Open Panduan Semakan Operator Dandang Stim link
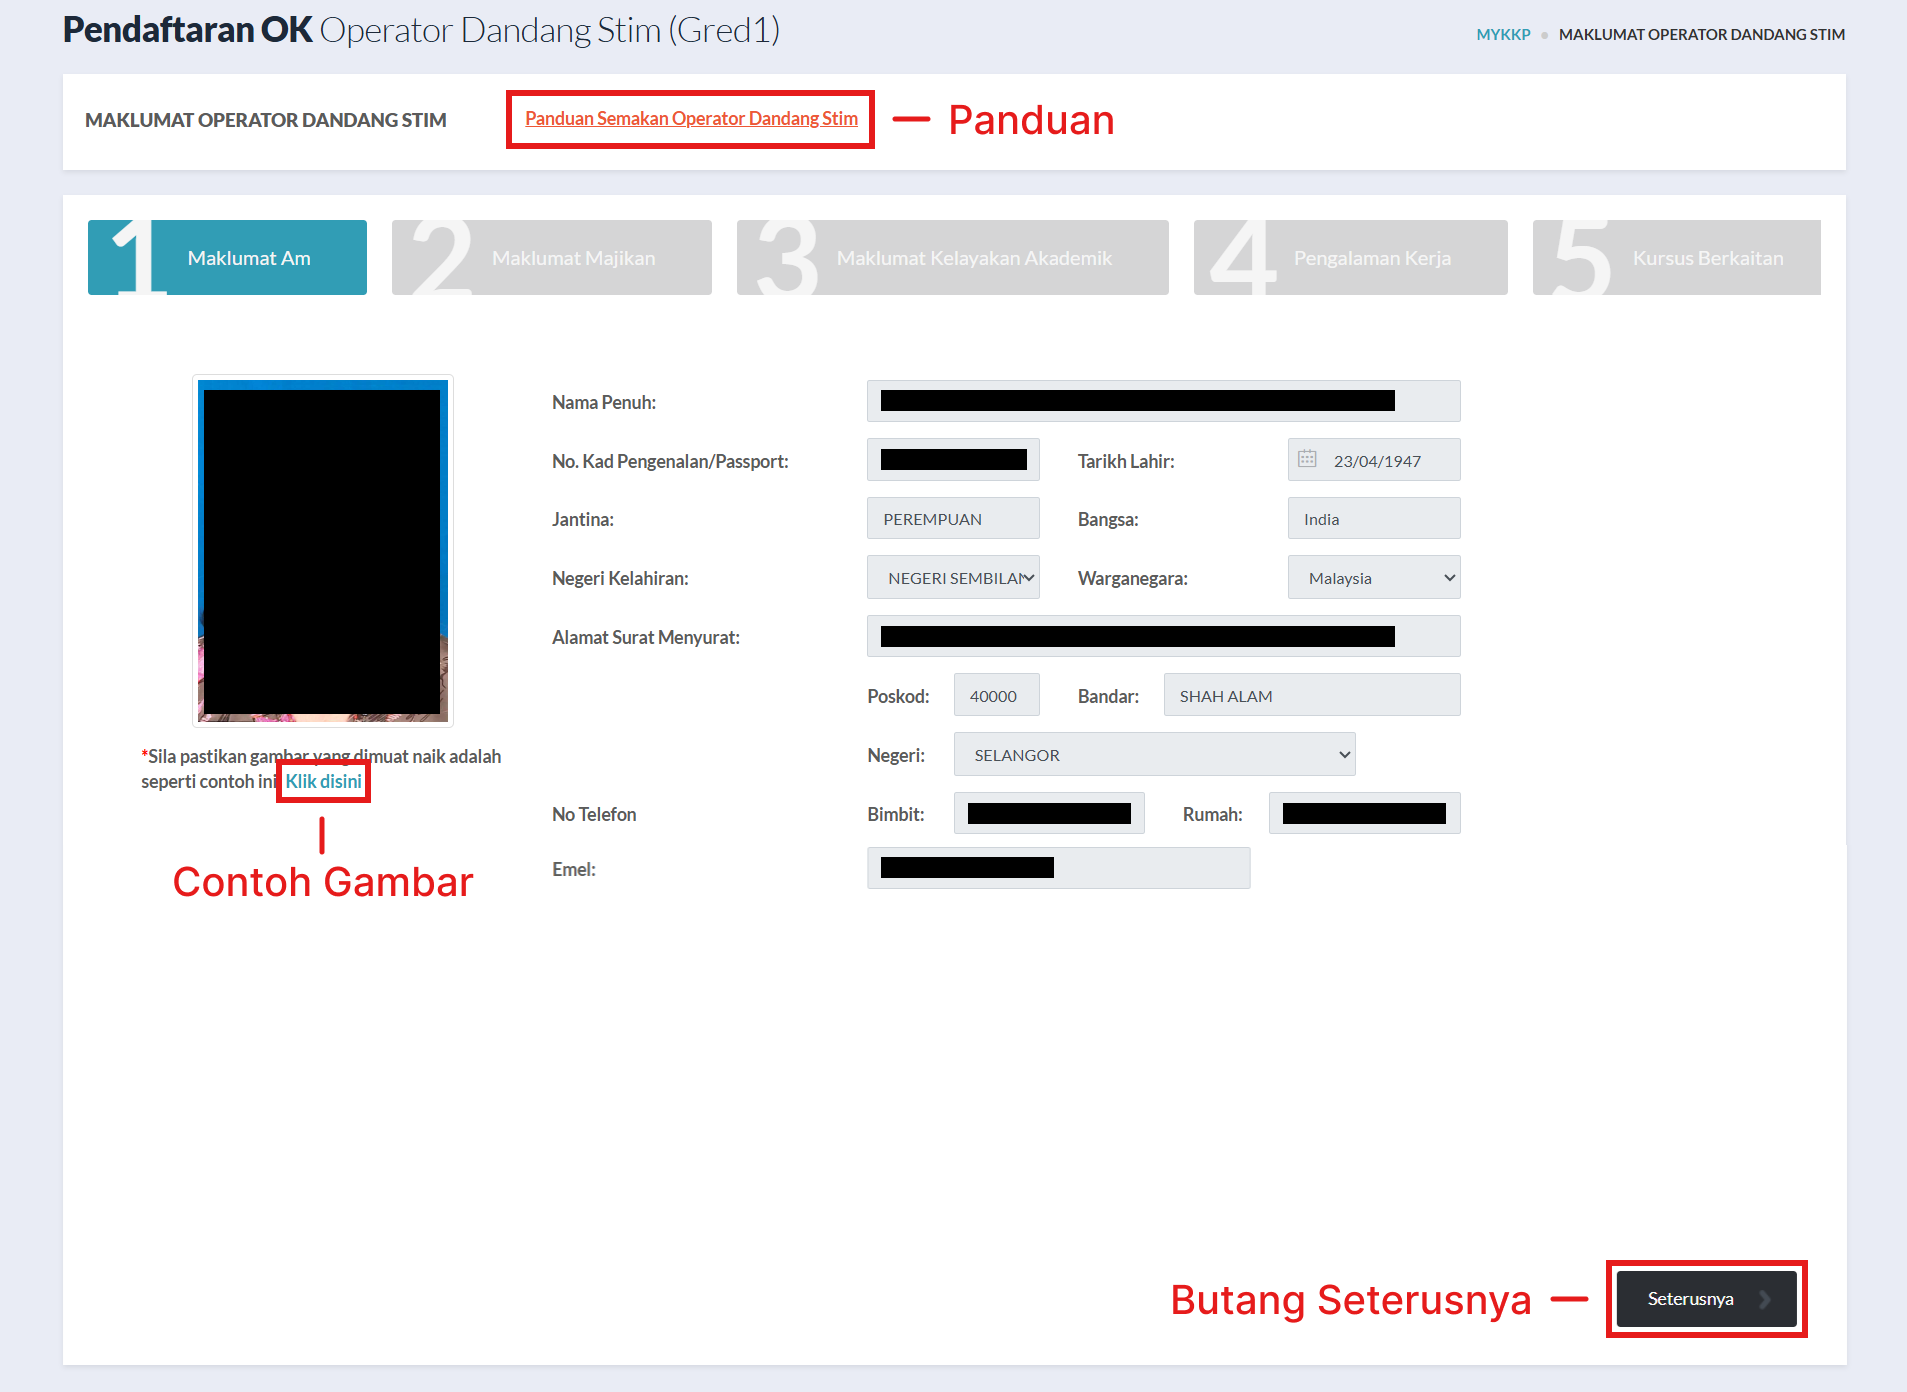 [x=691, y=119]
